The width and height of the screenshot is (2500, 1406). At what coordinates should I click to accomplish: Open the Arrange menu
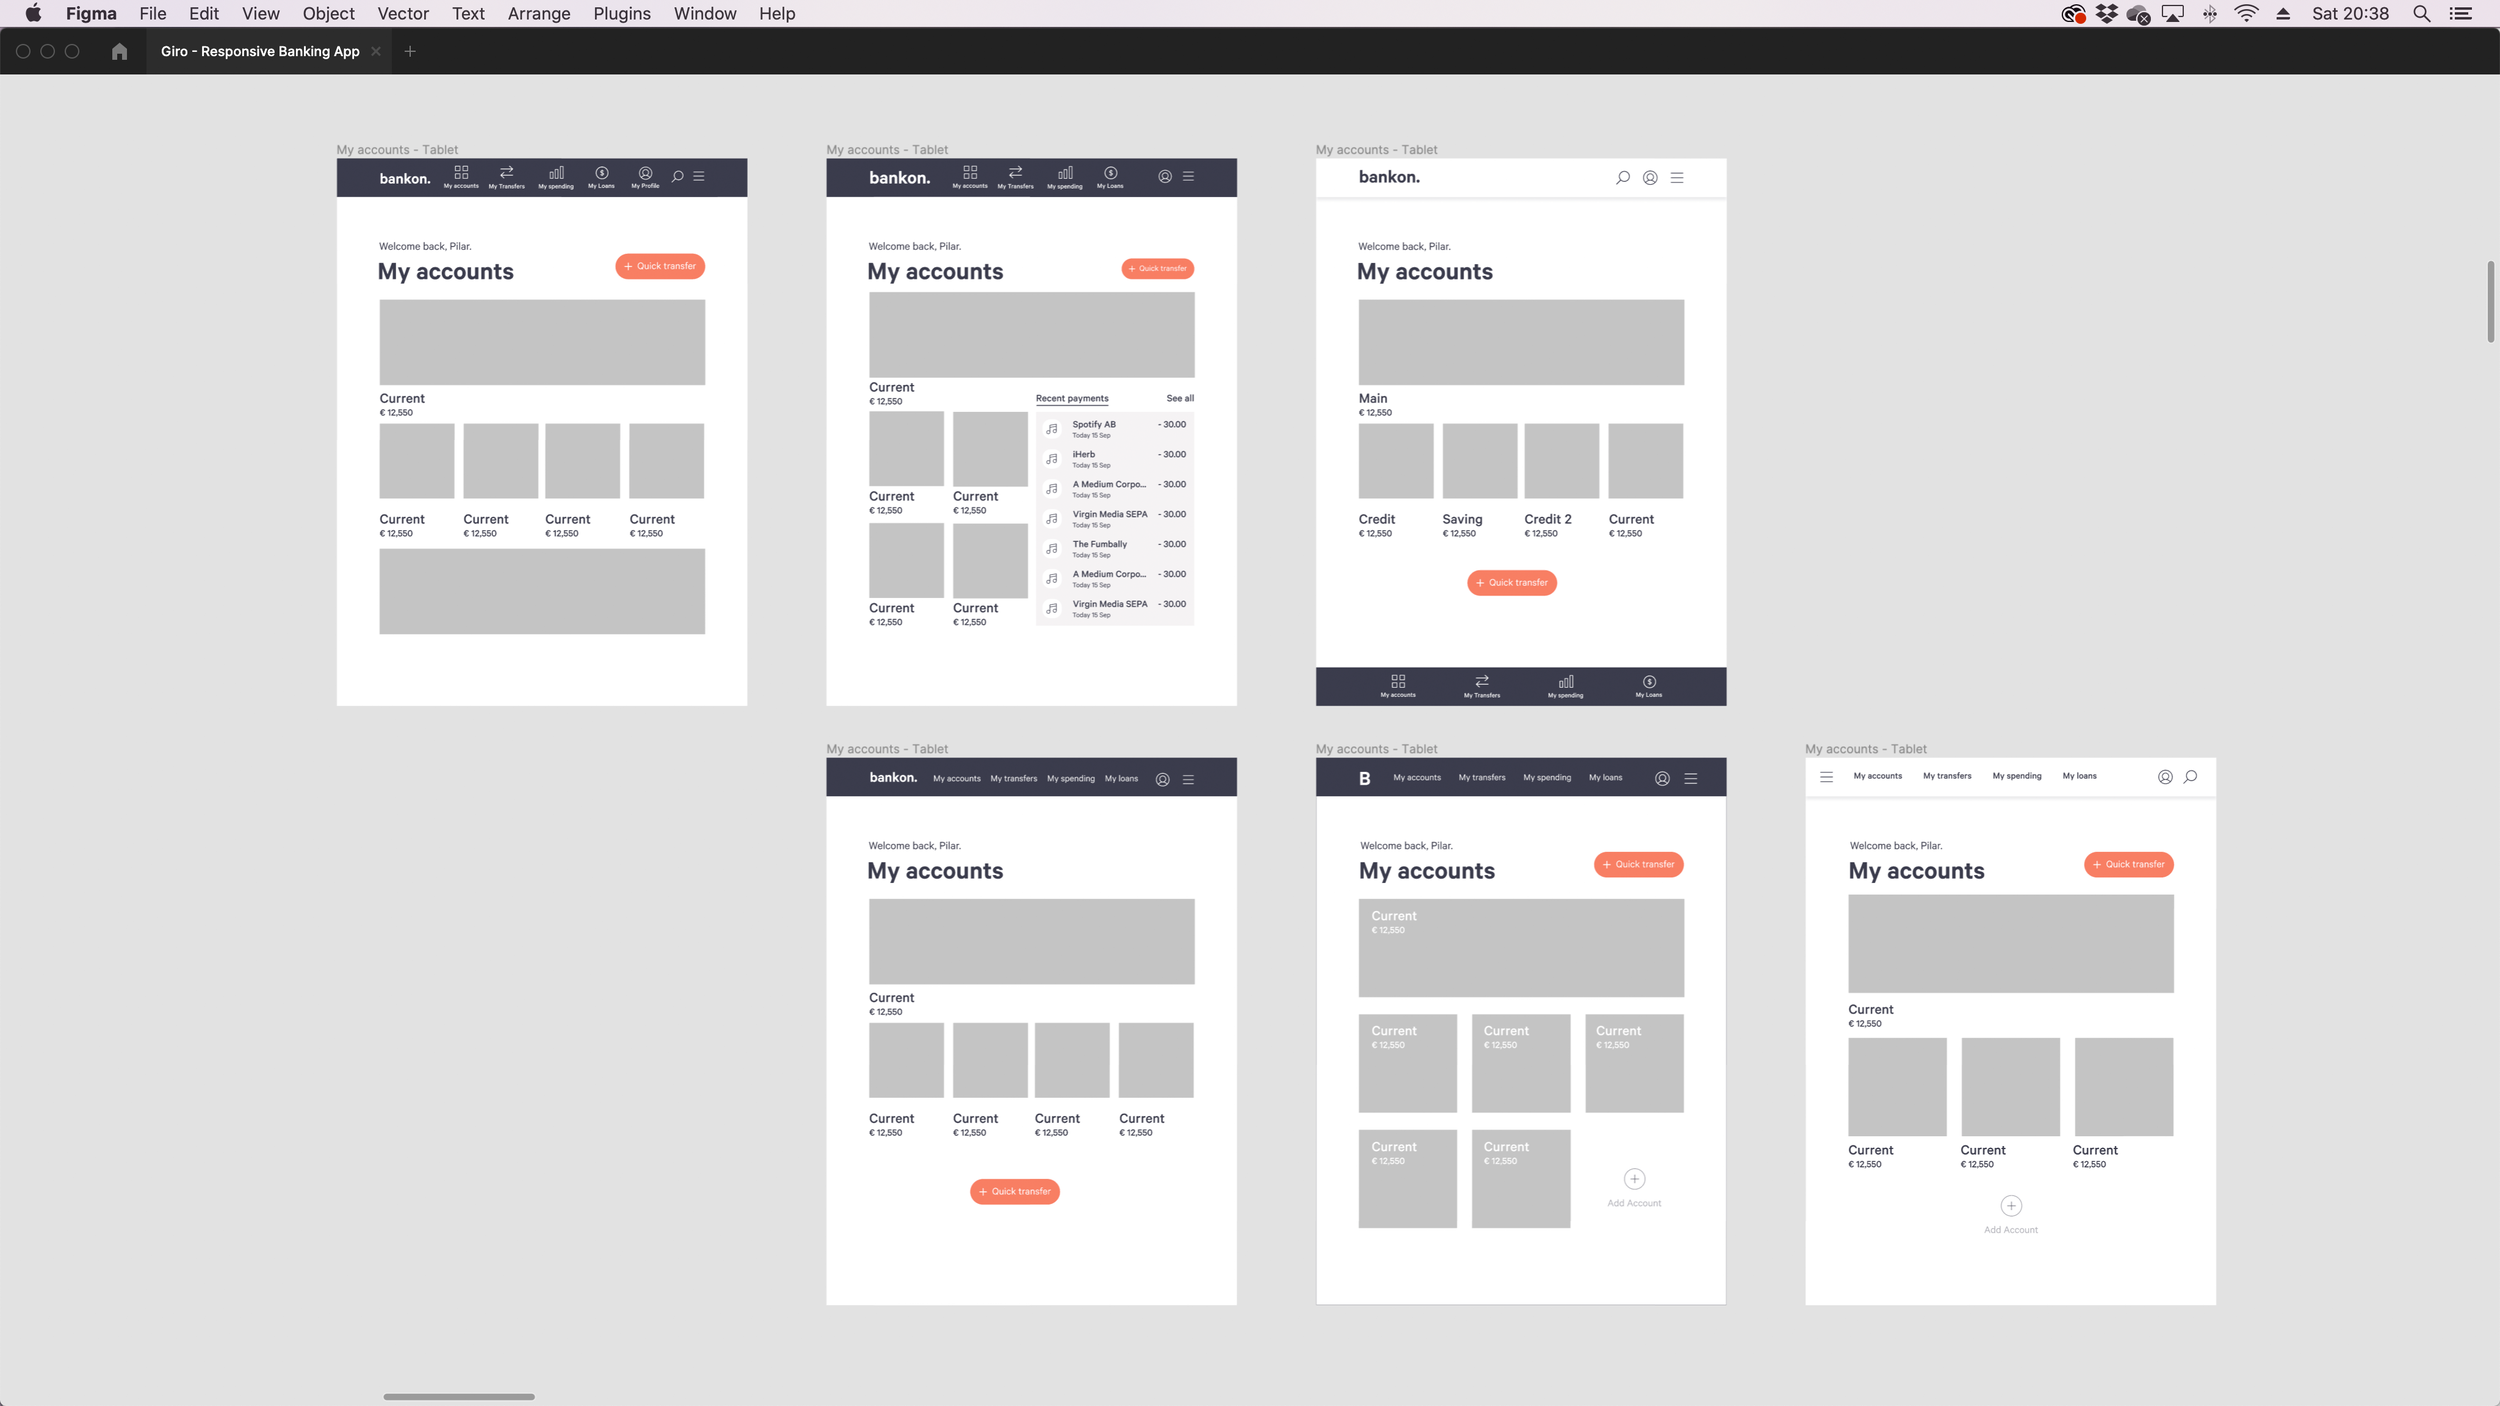coord(539,13)
